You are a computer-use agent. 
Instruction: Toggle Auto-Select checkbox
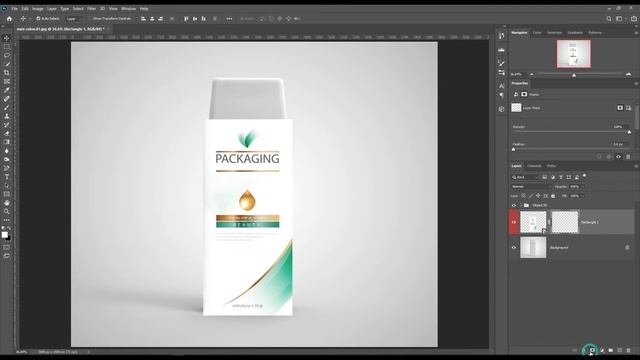tap(38, 19)
